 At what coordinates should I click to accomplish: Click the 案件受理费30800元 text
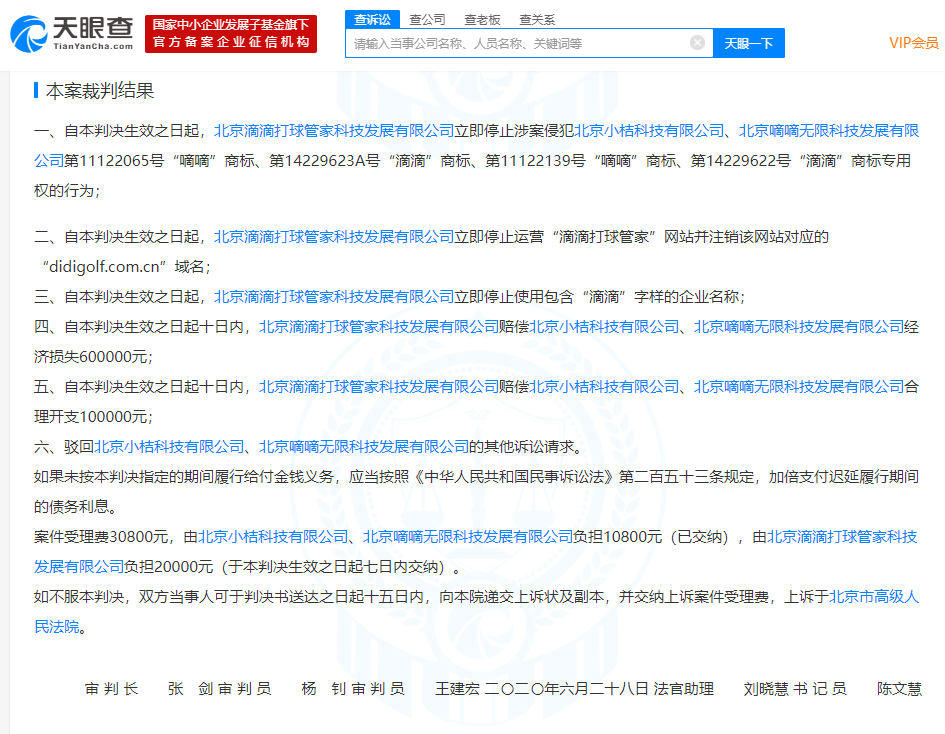101,536
